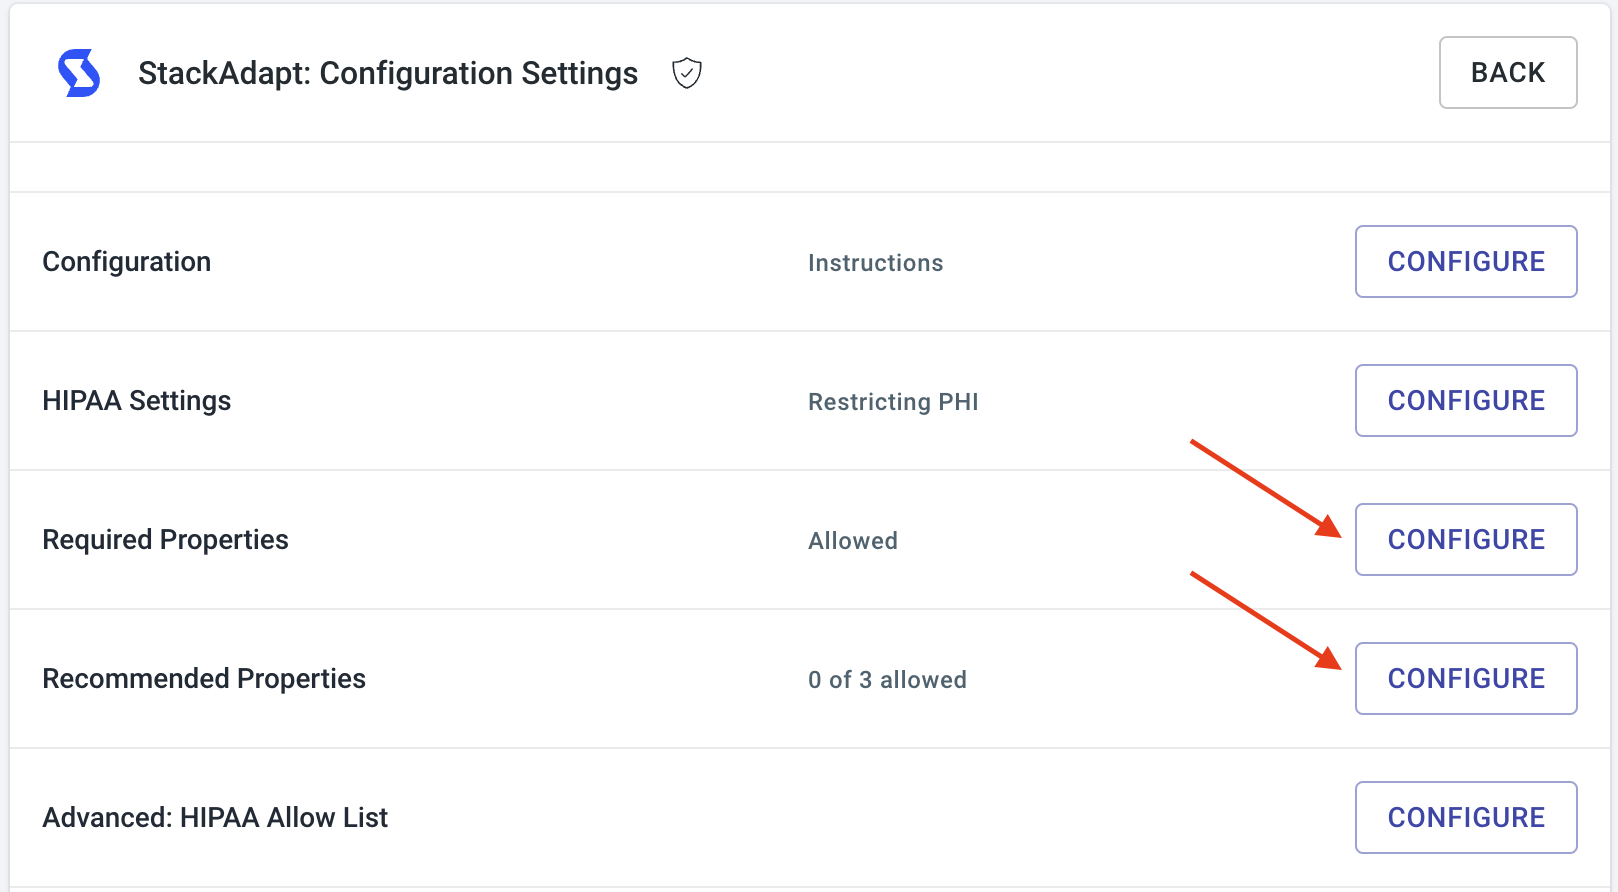Click the HIPAA Settings row label
The image size is (1618, 892).
137,401
